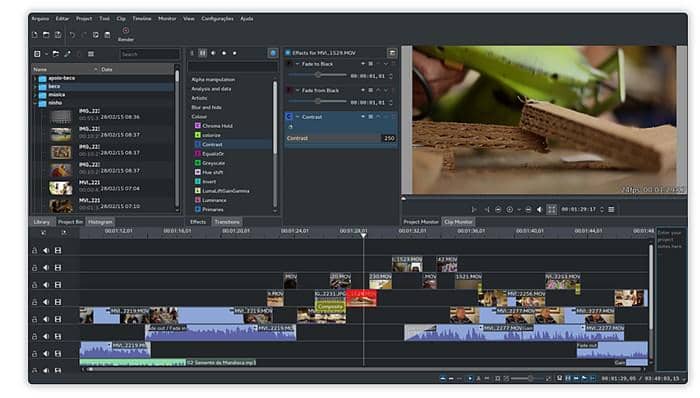Collapse the Contrast effect arrow
700x398 pixels.
tap(297, 116)
